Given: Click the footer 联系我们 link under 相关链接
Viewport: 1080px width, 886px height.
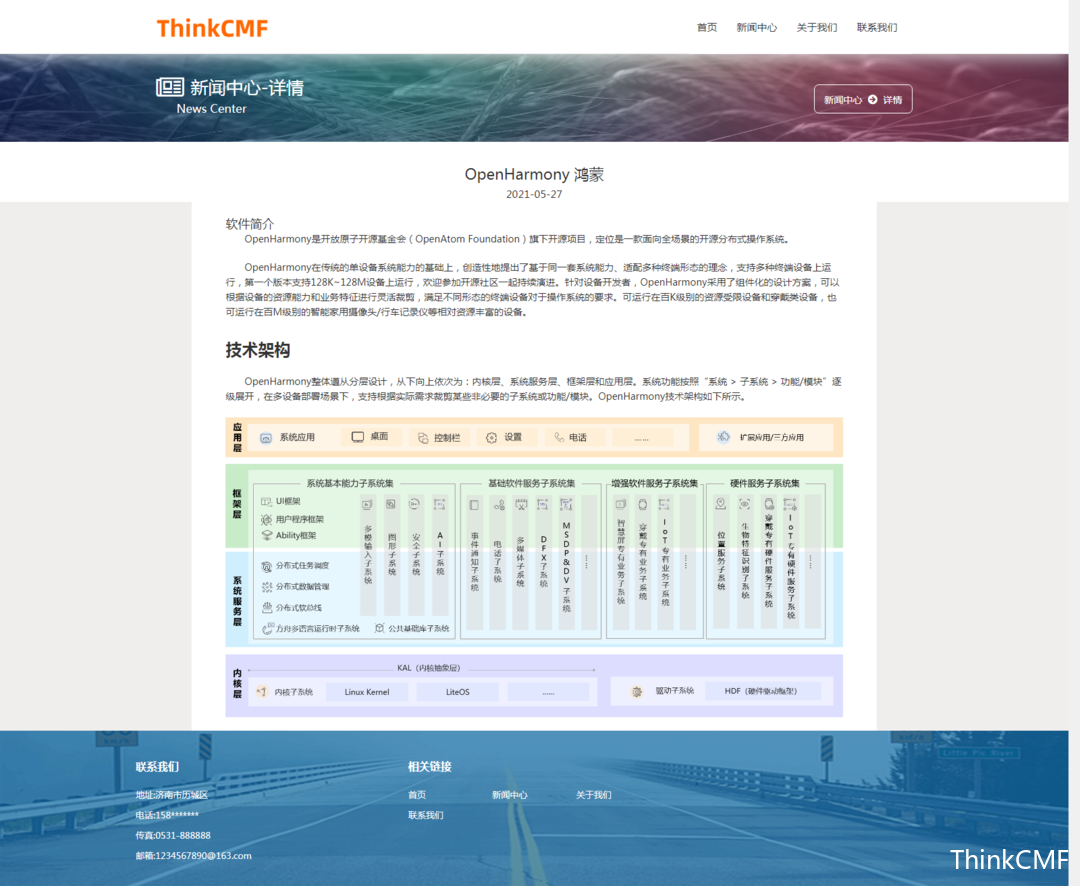Looking at the screenshot, I should tap(426, 815).
